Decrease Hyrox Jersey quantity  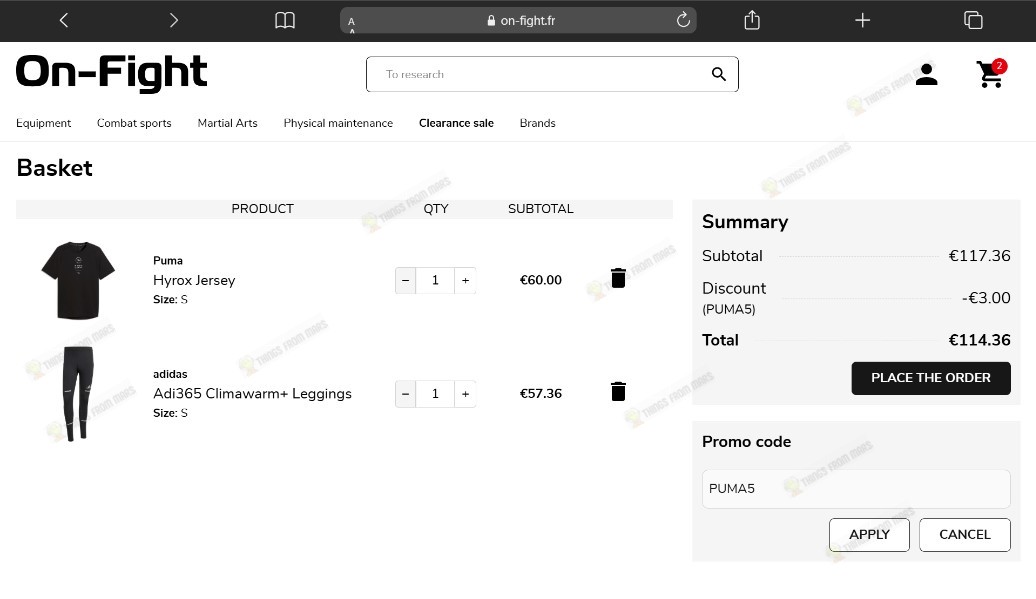coord(406,281)
